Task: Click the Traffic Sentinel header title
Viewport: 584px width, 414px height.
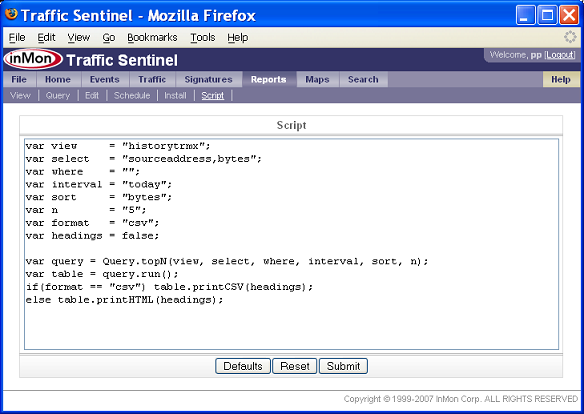Action: click(x=122, y=60)
